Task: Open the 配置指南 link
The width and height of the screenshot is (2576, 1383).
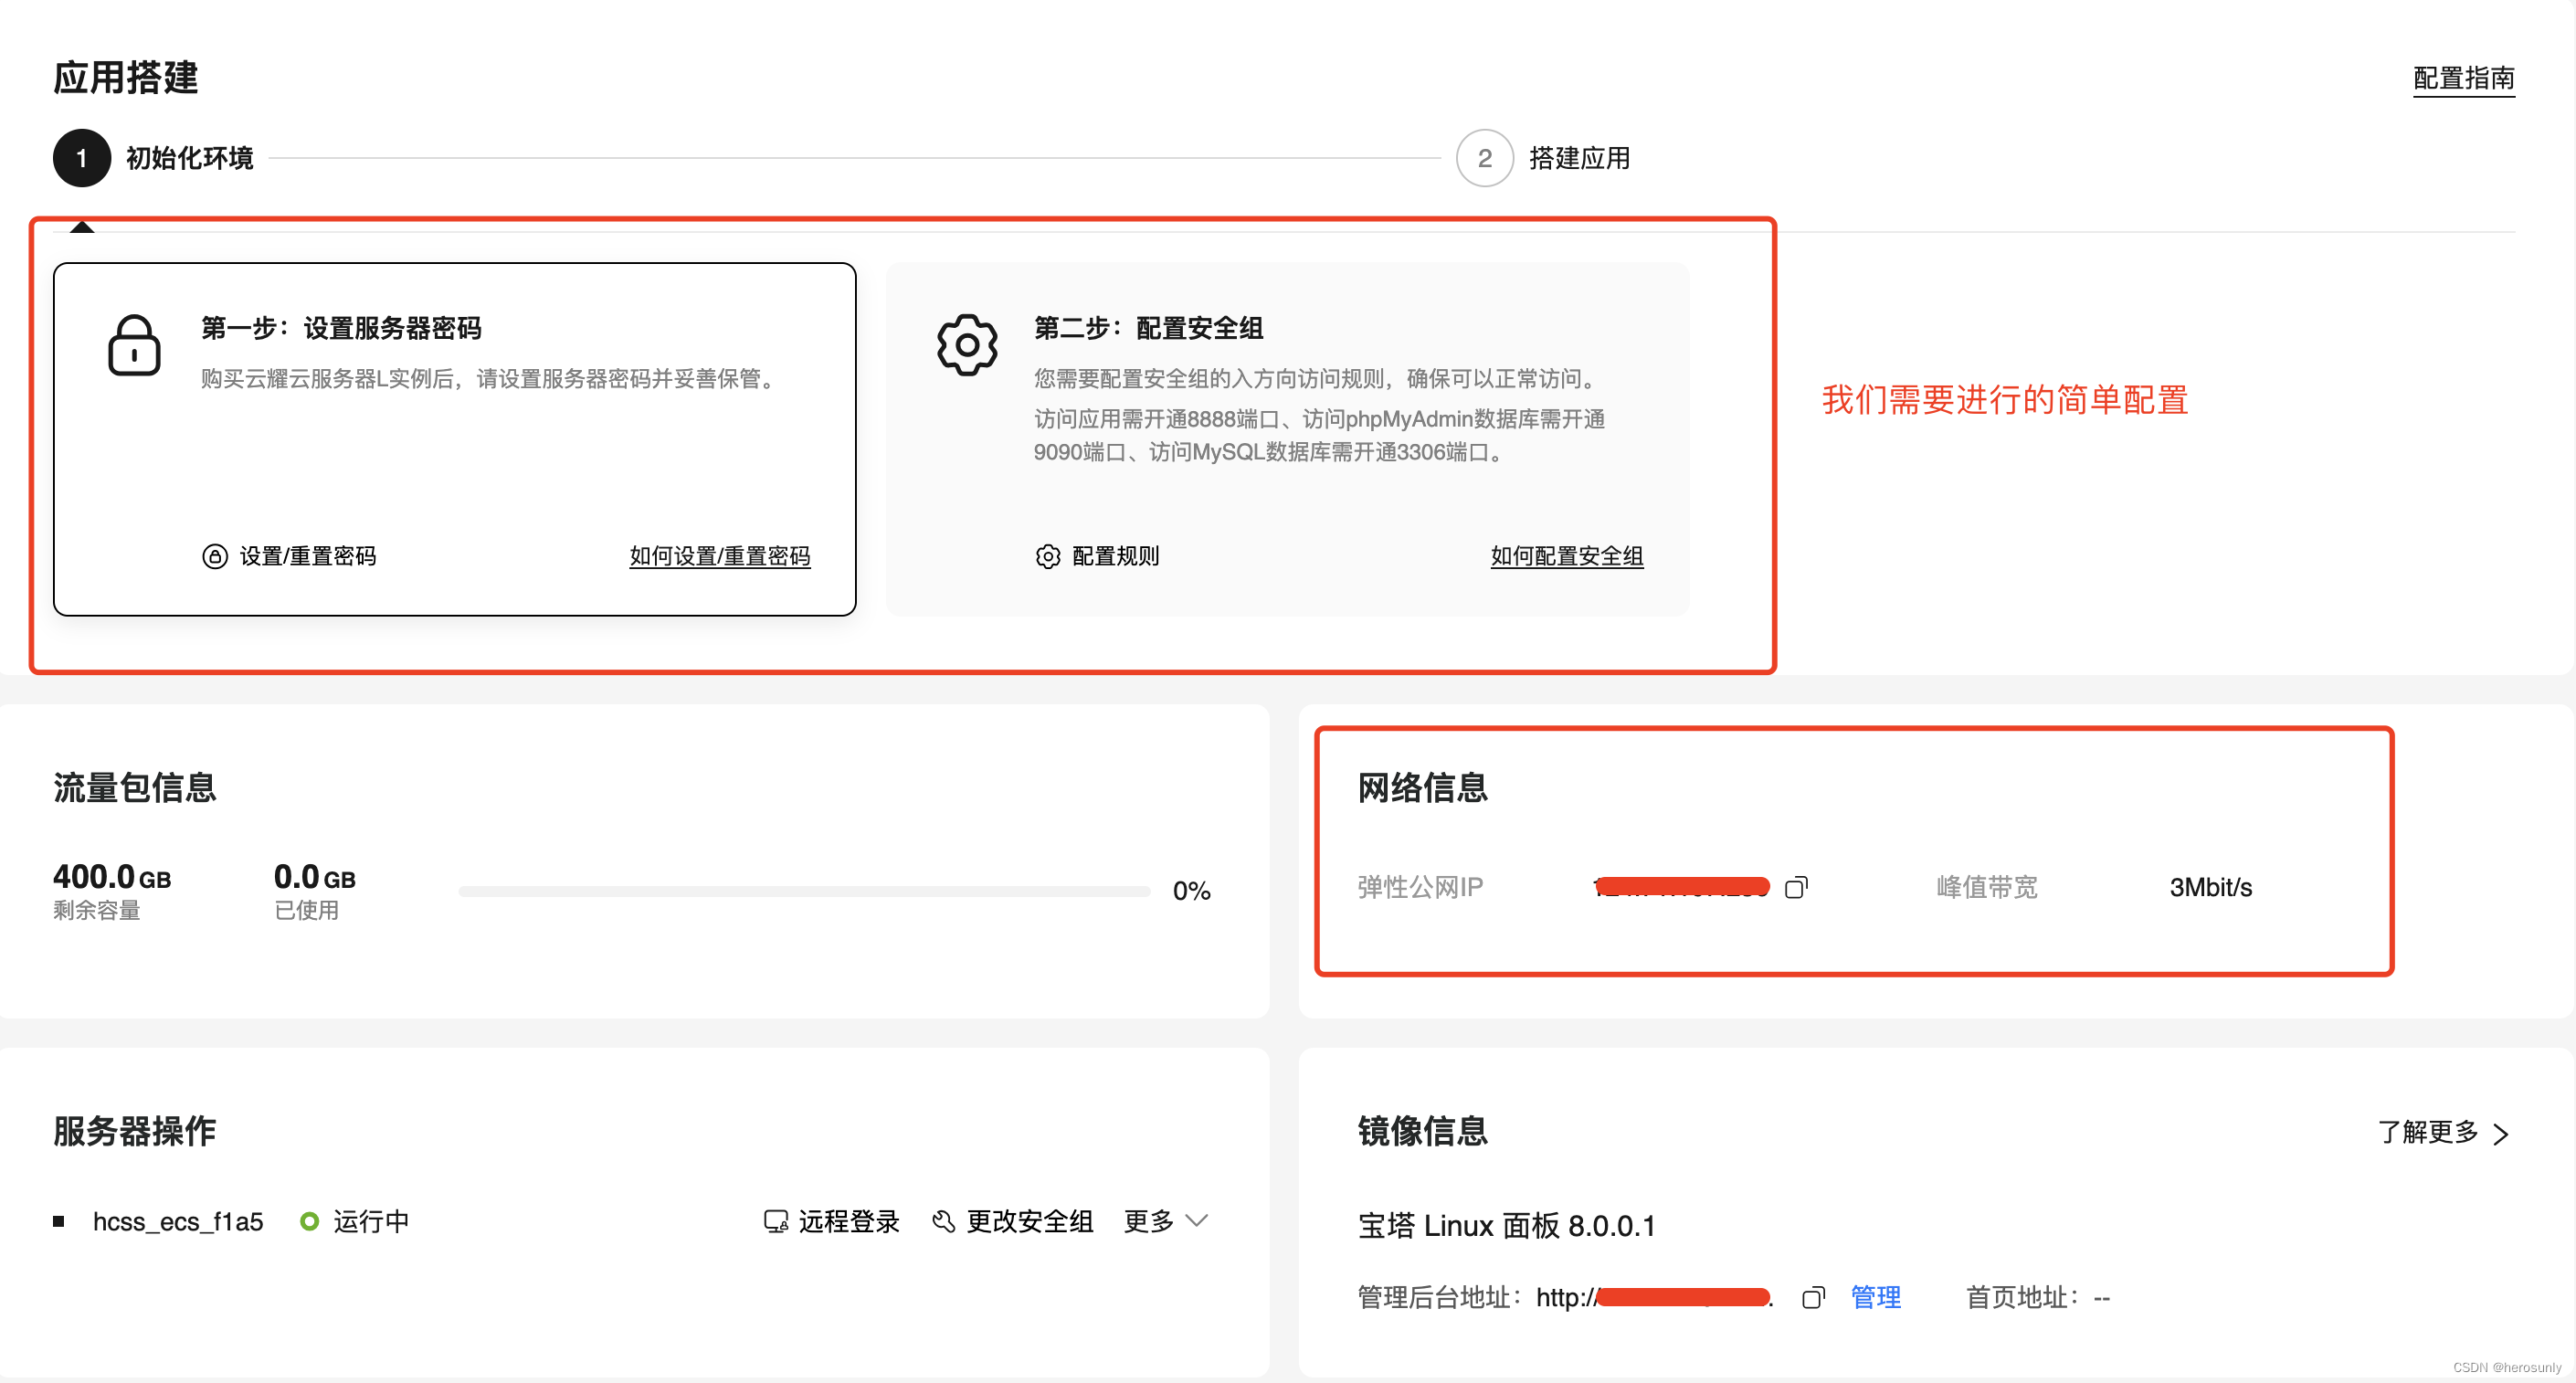Action: pyautogui.click(x=2464, y=78)
